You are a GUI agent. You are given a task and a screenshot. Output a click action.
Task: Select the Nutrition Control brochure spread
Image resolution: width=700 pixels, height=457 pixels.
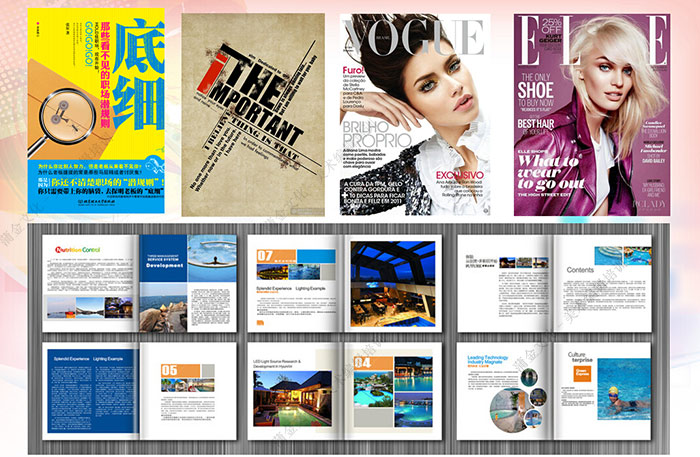(139, 283)
